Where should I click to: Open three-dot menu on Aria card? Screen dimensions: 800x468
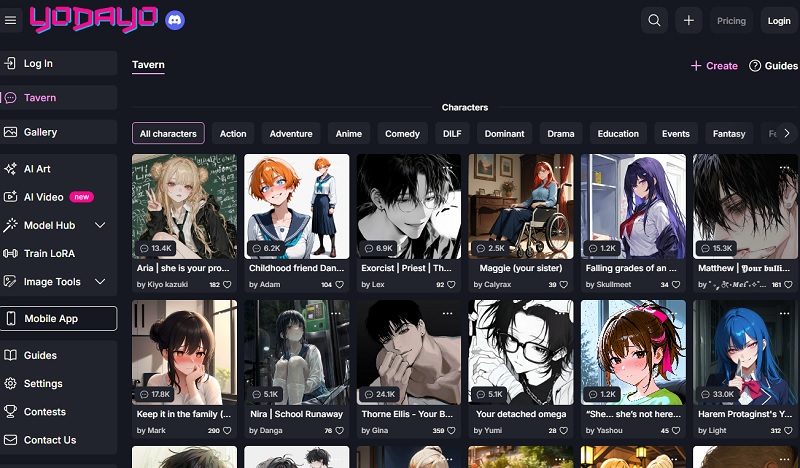pos(224,167)
